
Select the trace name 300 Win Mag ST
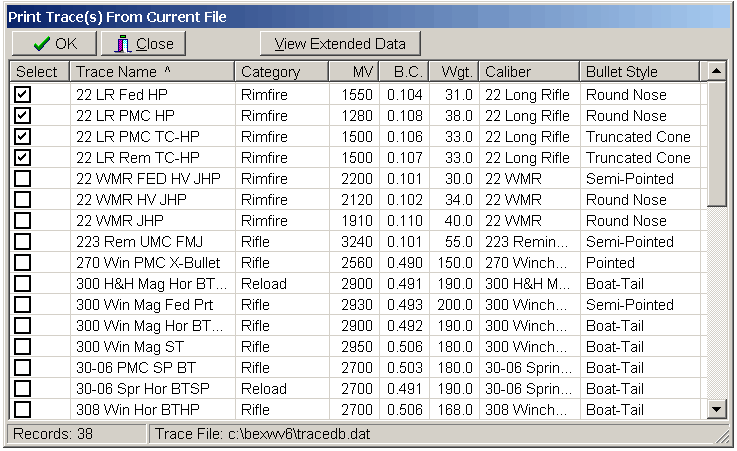point(130,346)
